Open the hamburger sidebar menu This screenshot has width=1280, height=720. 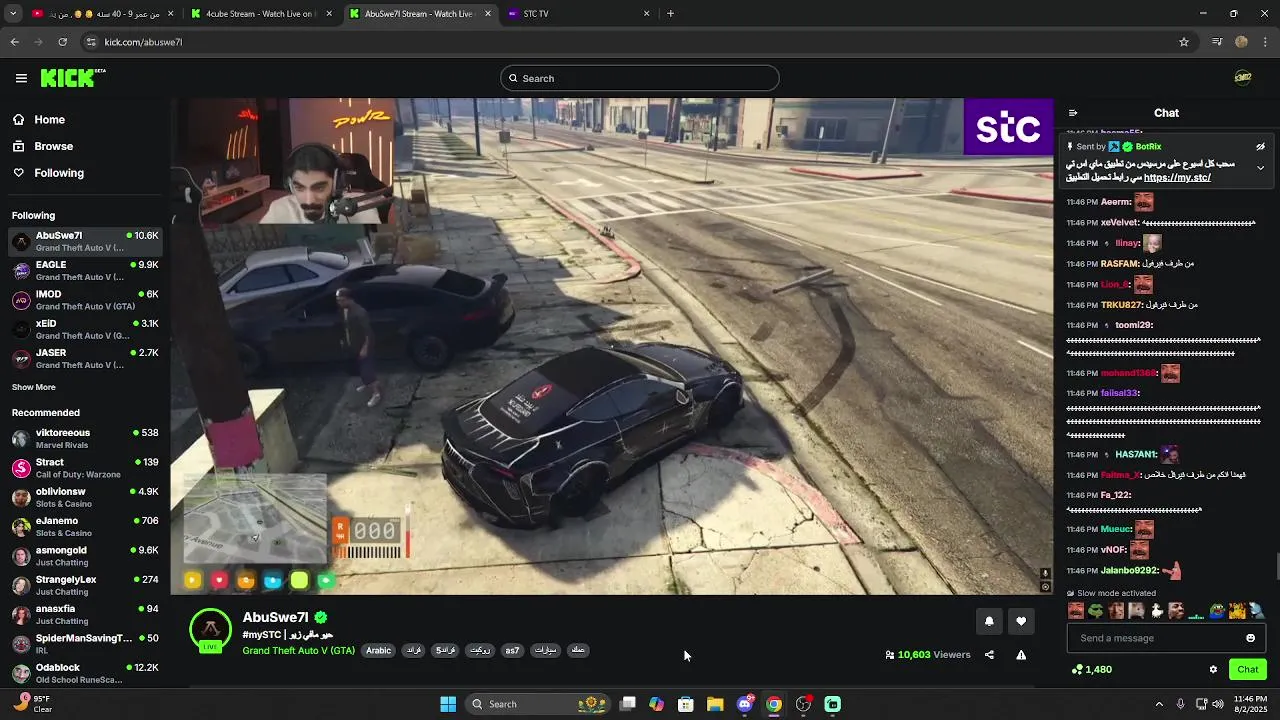[21, 78]
